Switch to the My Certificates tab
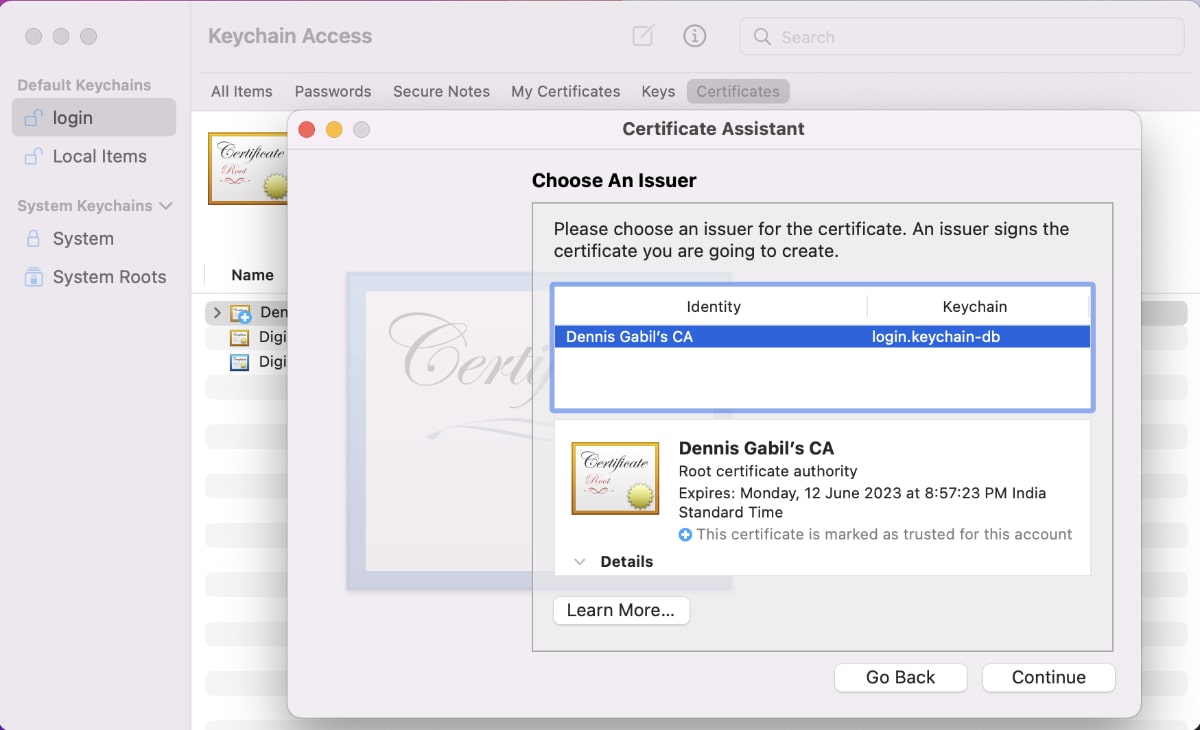This screenshot has height=730, width=1200. click(565, 91)
